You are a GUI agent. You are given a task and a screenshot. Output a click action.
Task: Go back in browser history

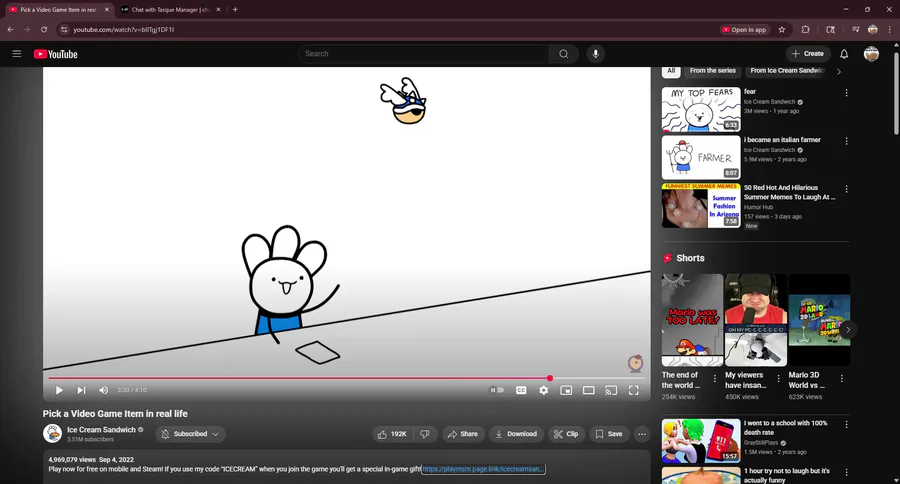[x=10, y=29]
